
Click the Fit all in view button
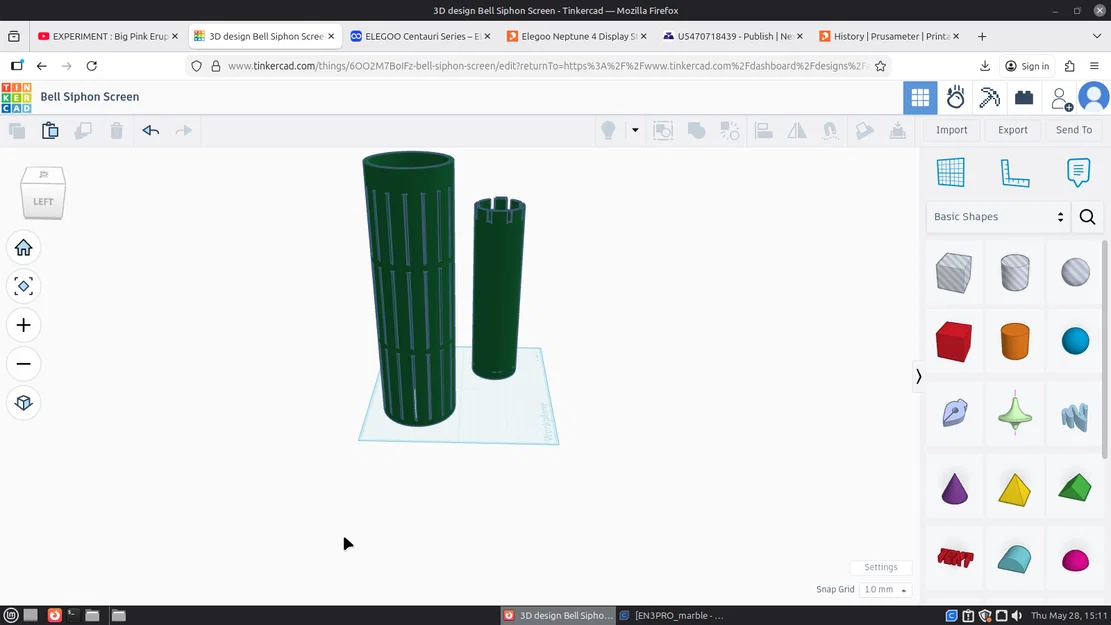(23, 286)
